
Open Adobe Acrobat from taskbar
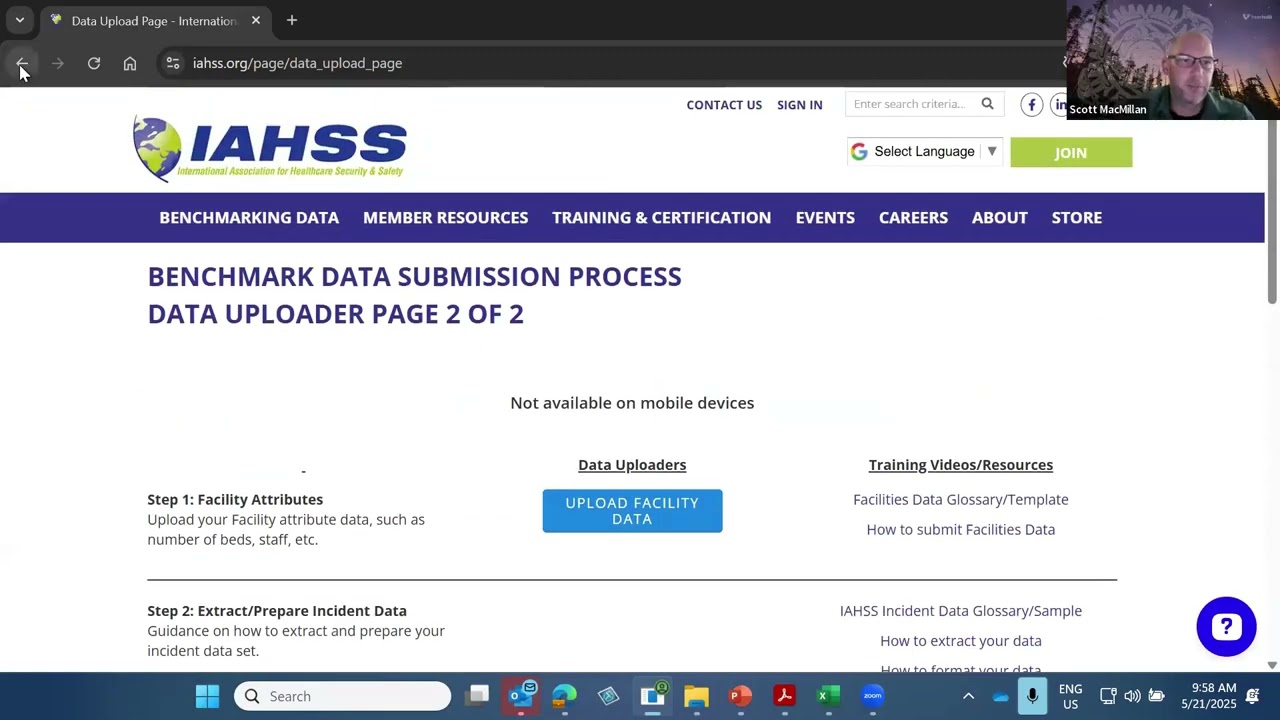[784, 696]
